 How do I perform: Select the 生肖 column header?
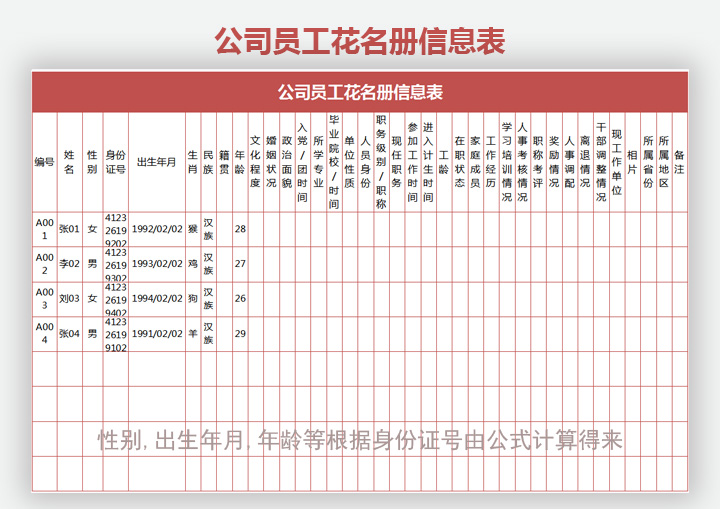tap(193, 162)
